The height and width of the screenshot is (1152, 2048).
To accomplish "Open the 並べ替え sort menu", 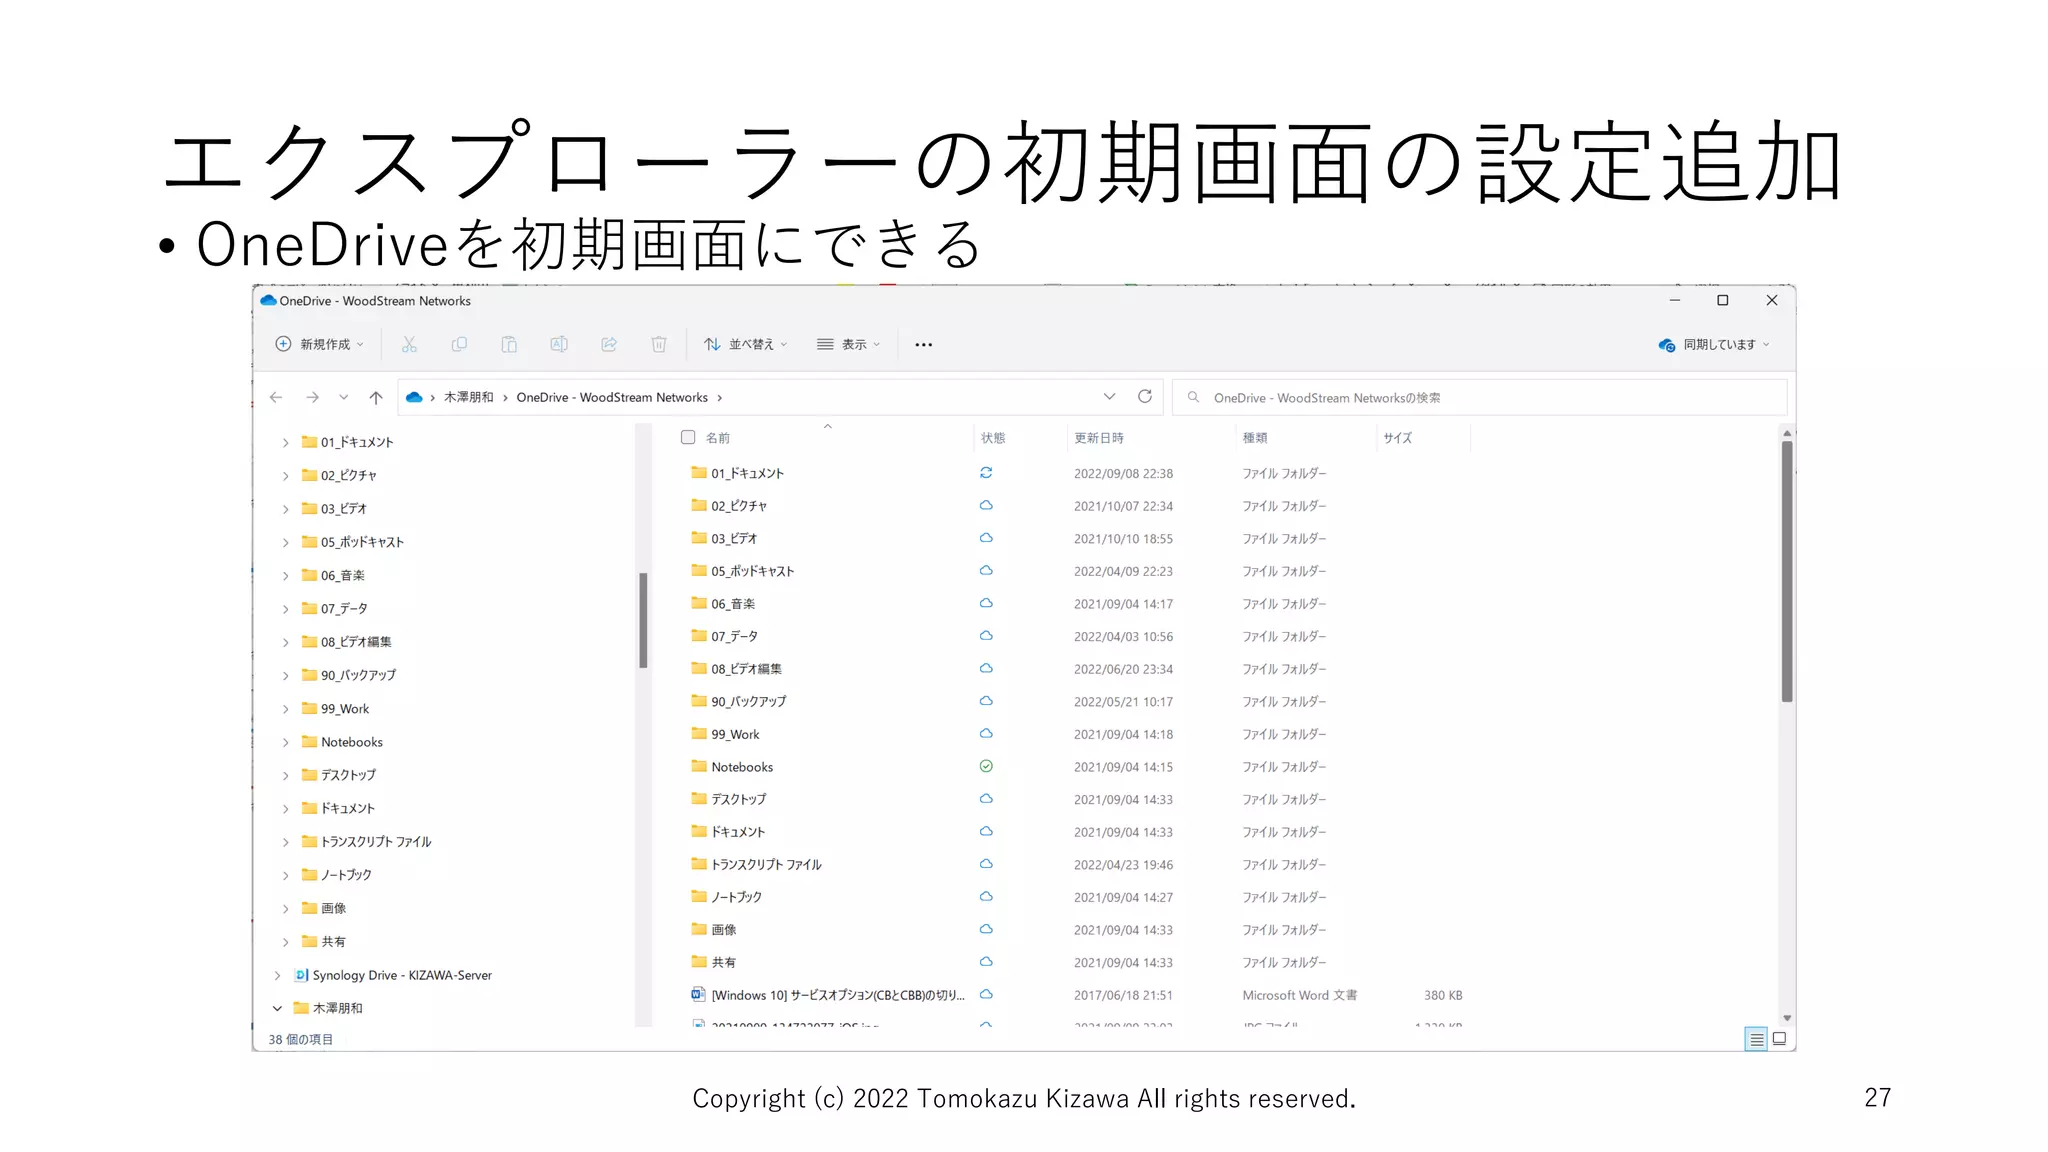I will (746, 344).
